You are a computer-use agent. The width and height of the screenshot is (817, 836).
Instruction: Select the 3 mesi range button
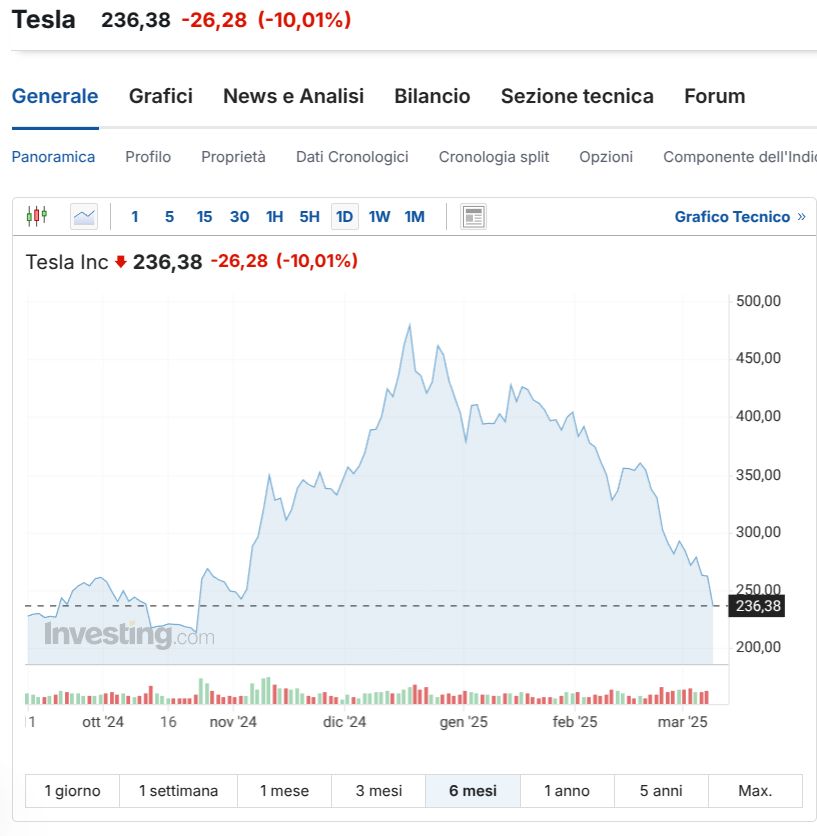pos(379,791)
